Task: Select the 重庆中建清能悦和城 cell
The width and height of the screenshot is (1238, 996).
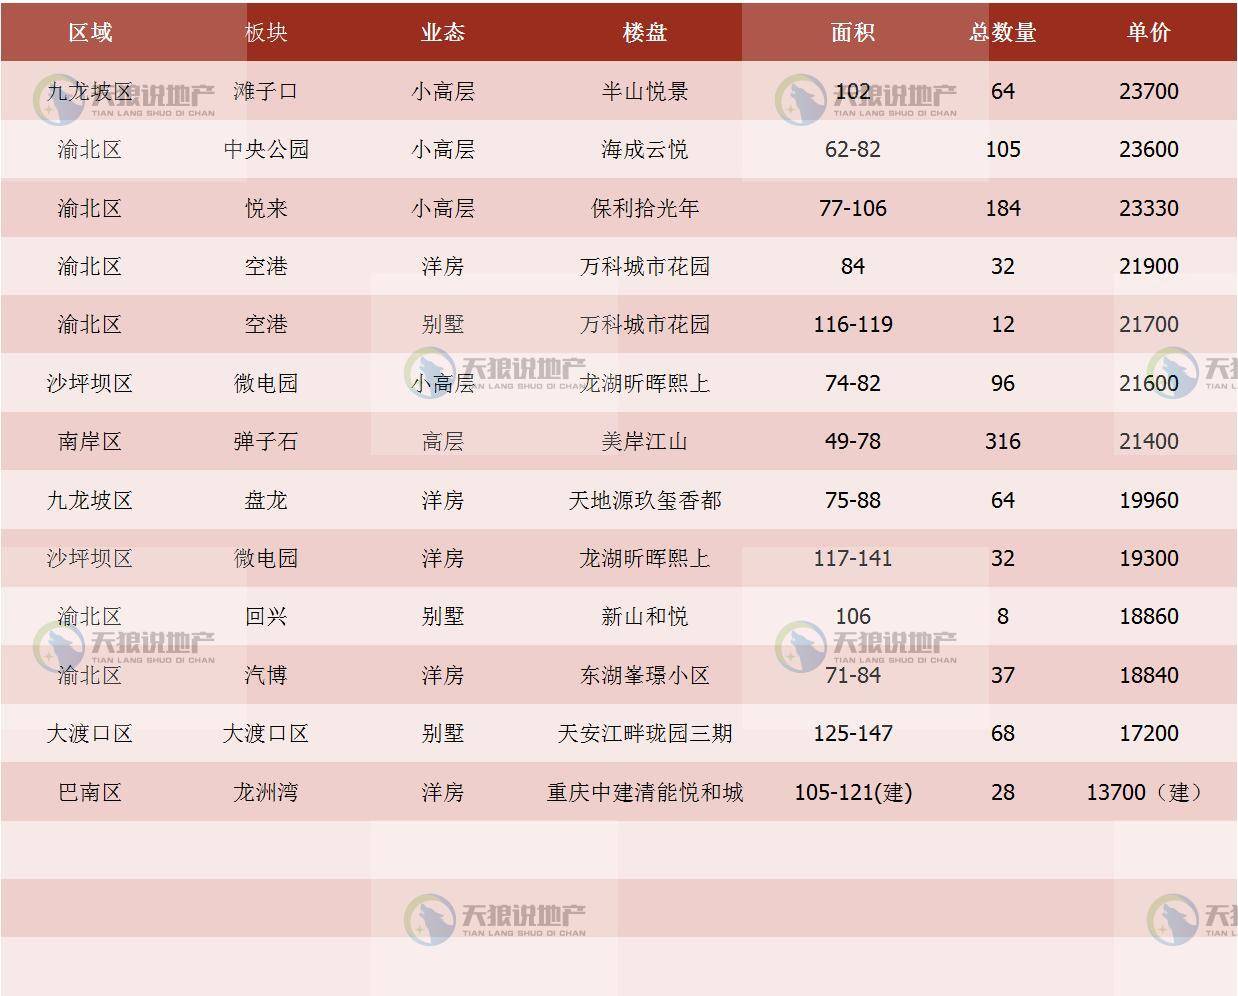Action: 645,792
